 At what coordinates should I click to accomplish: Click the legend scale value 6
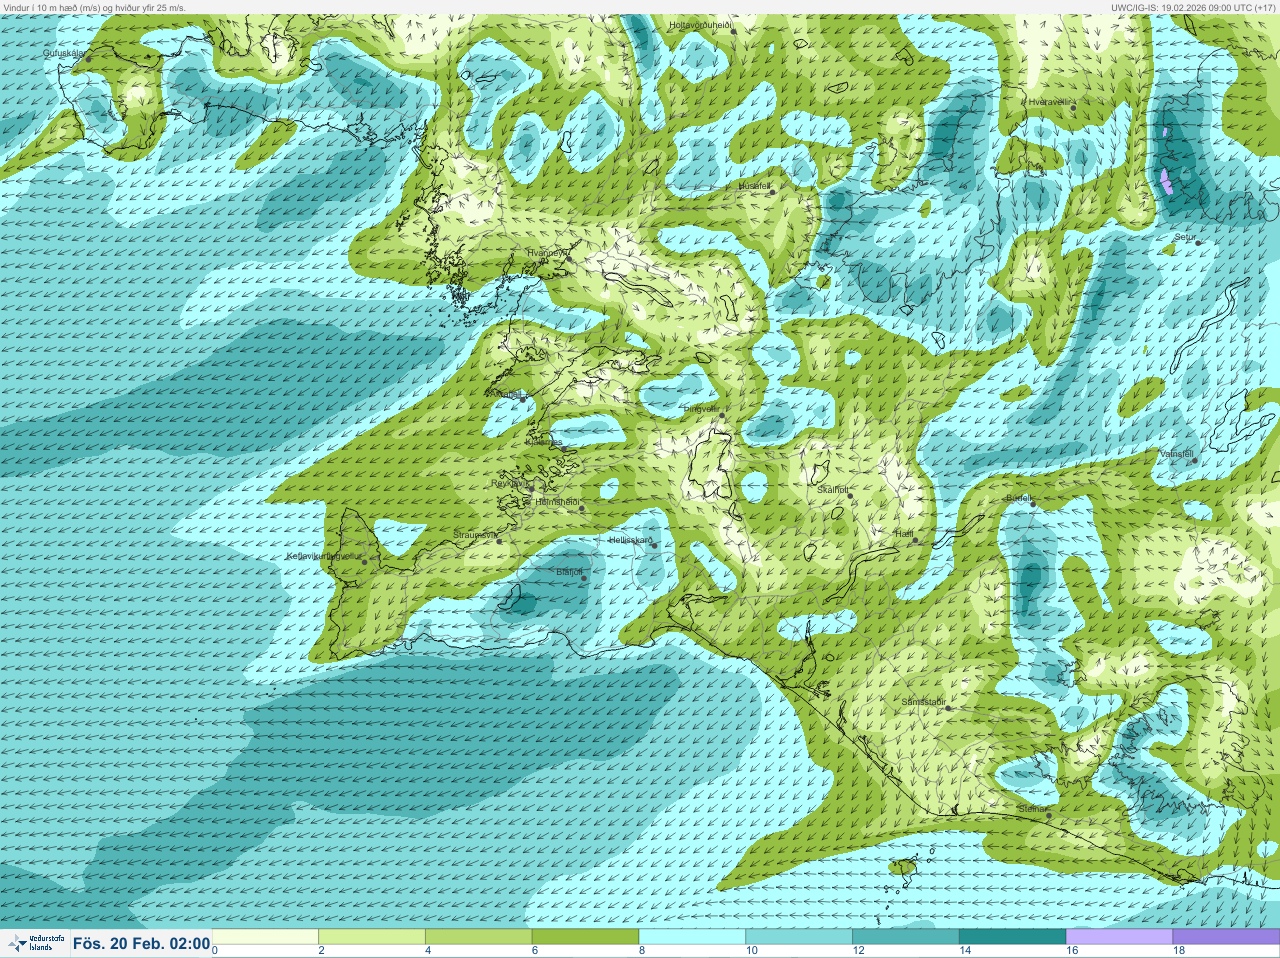pyautogui.click(x=535, y=951)
